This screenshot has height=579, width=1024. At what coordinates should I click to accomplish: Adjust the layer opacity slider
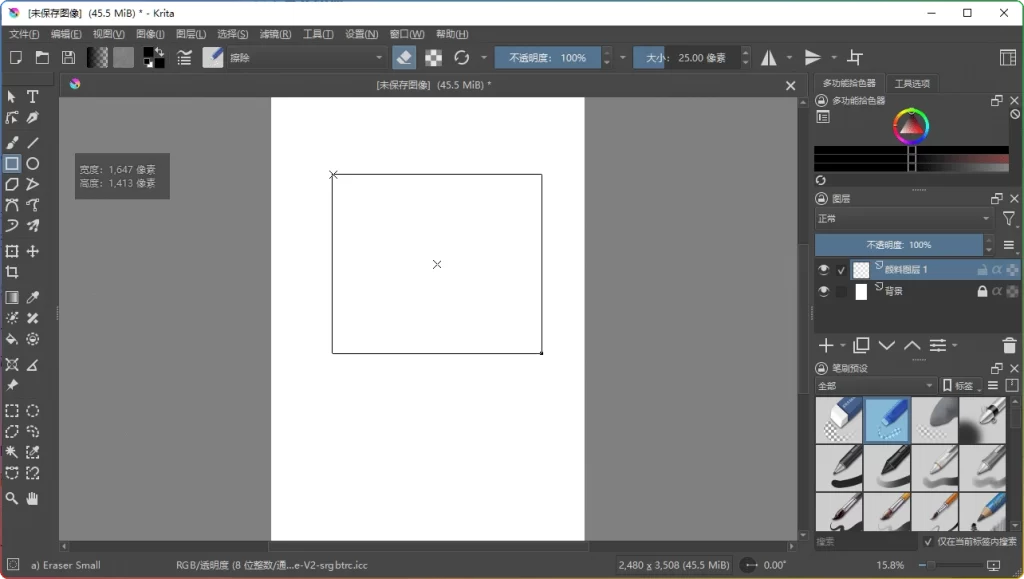pos(900,244)
